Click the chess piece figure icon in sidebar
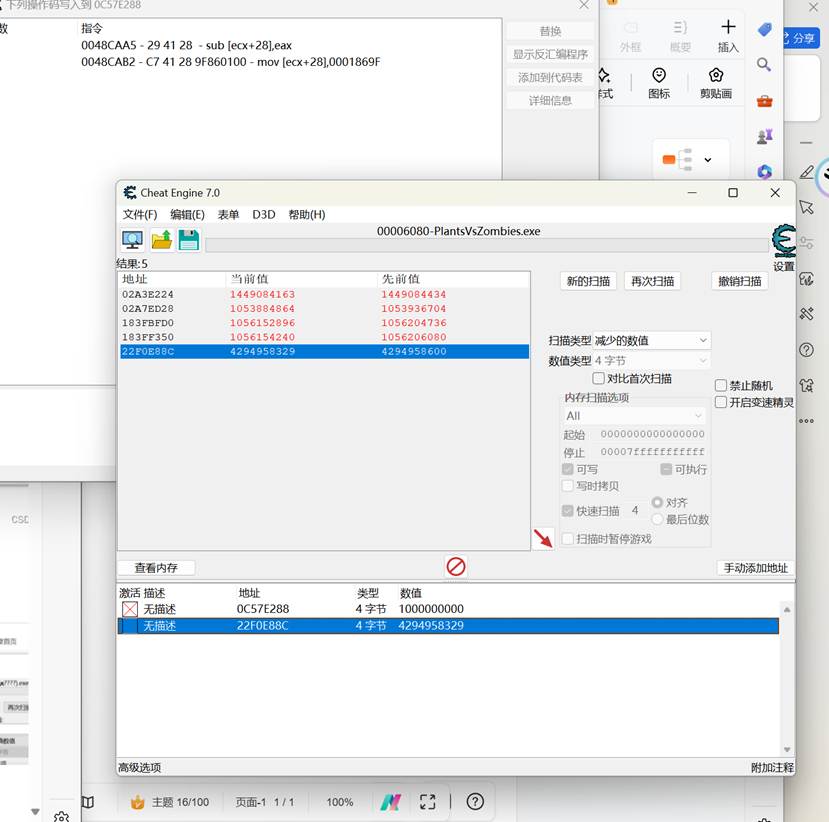Image resolution: width=829 pixels, height=822 pixels. 764,137
